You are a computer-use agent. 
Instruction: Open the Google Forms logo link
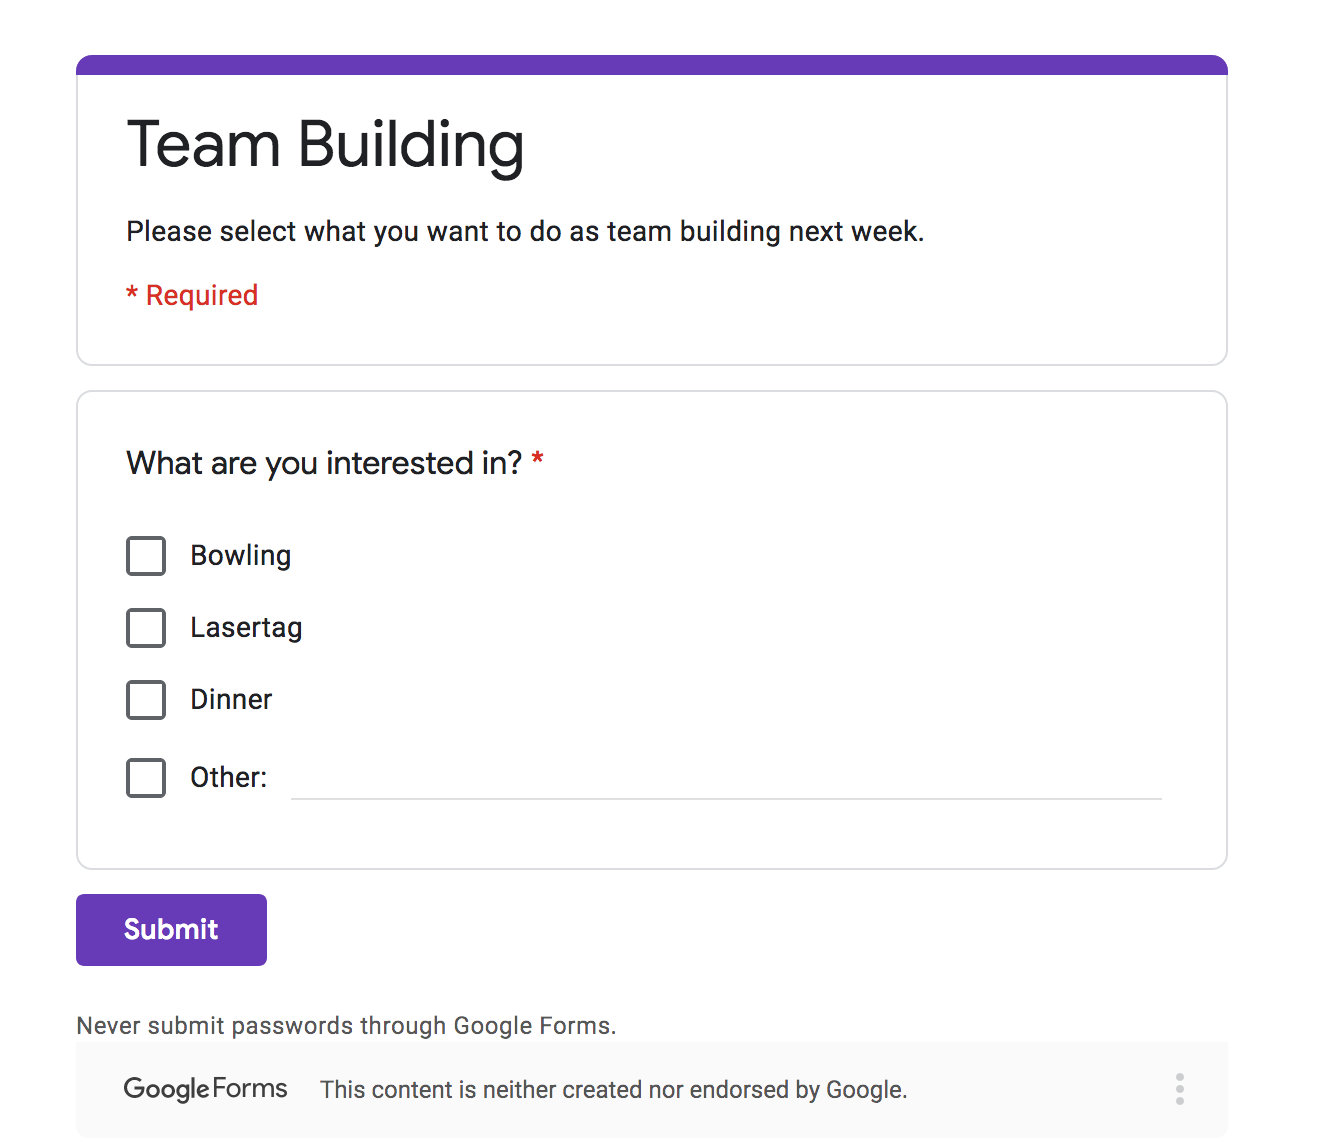pyautogui.click(x=205, y=1089)
